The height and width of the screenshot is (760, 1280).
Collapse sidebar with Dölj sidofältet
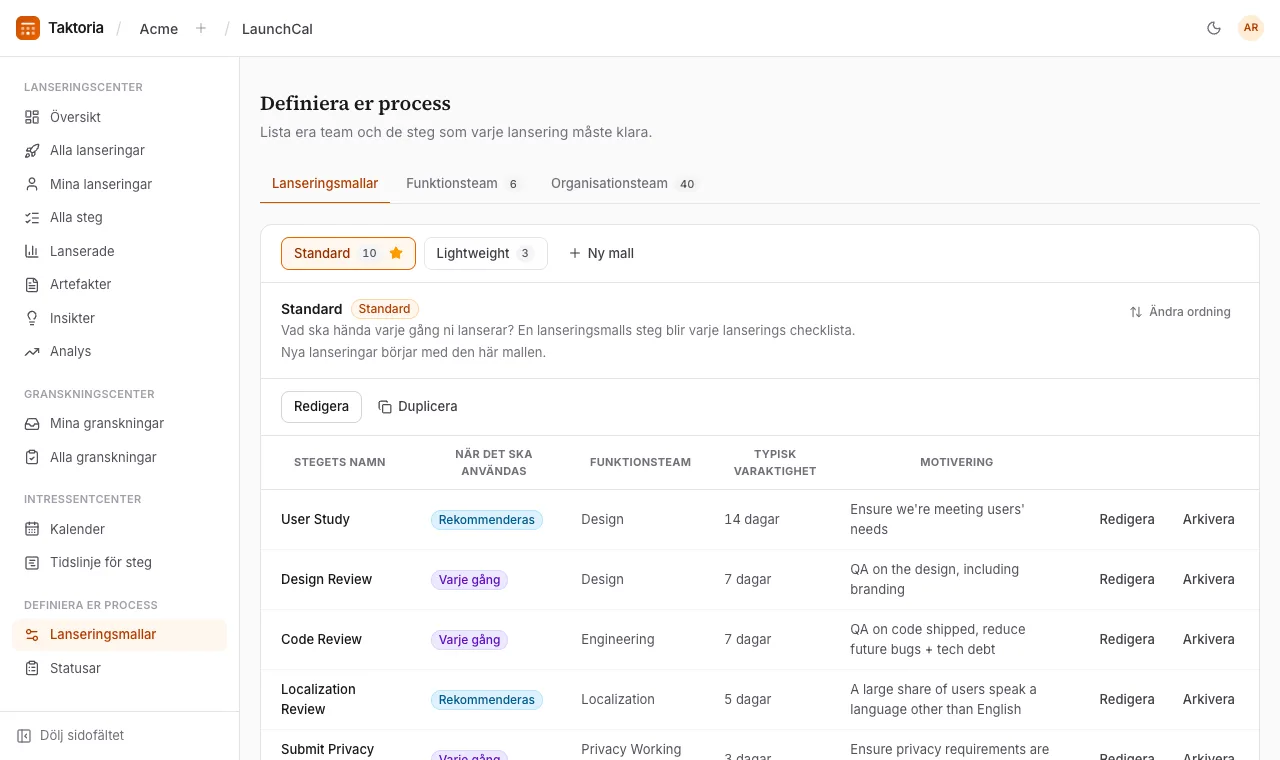pyautogui.click(x=70, y=735)
